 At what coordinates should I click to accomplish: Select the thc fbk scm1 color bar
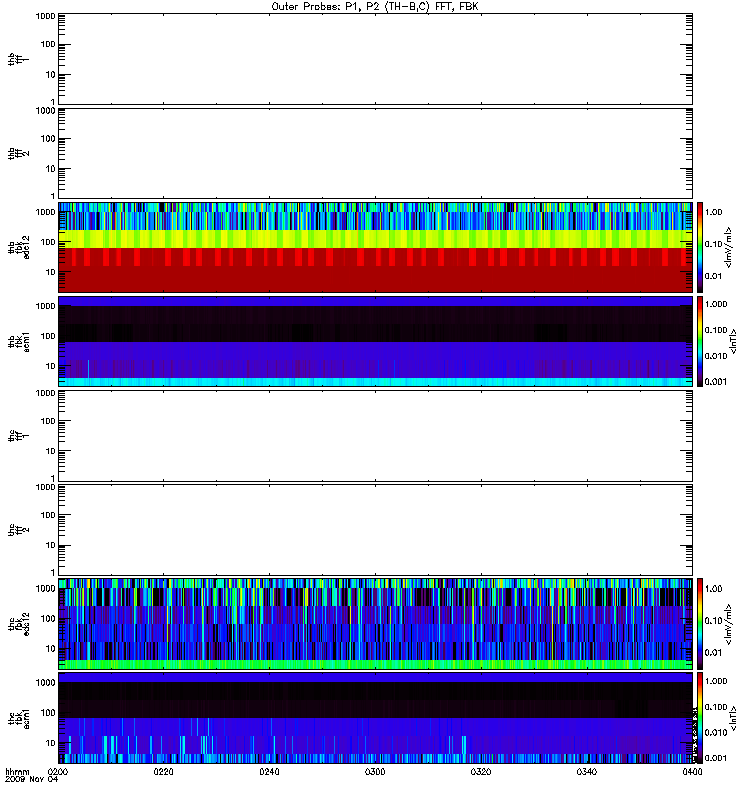(x=700, y=718)
